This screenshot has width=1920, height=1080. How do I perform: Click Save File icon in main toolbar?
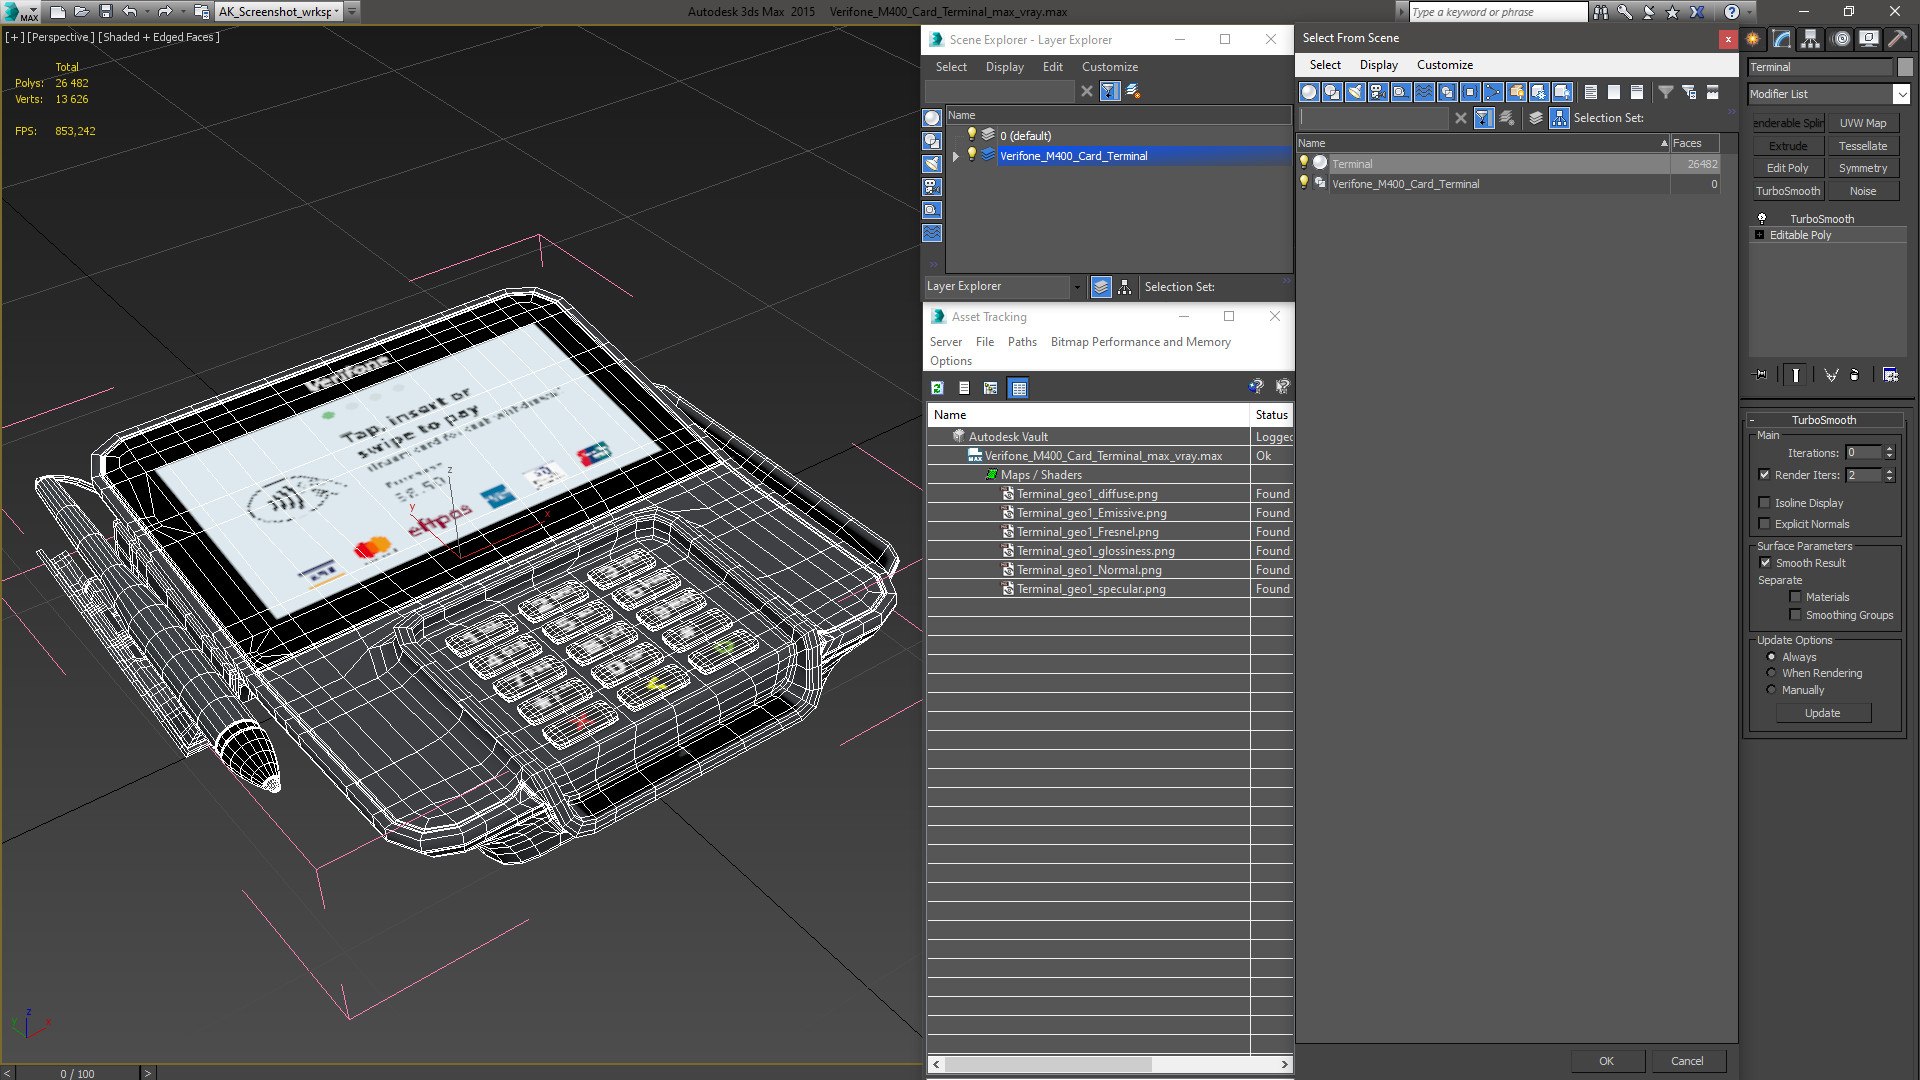(x=105, y=12)
